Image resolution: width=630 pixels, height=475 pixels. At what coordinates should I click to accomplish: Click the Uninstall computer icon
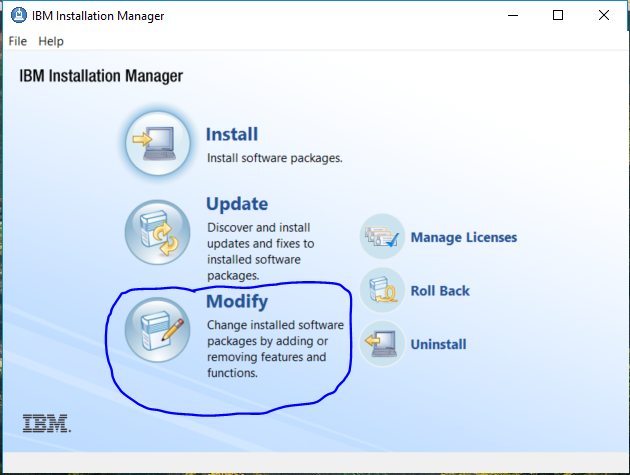coord(382,344)
